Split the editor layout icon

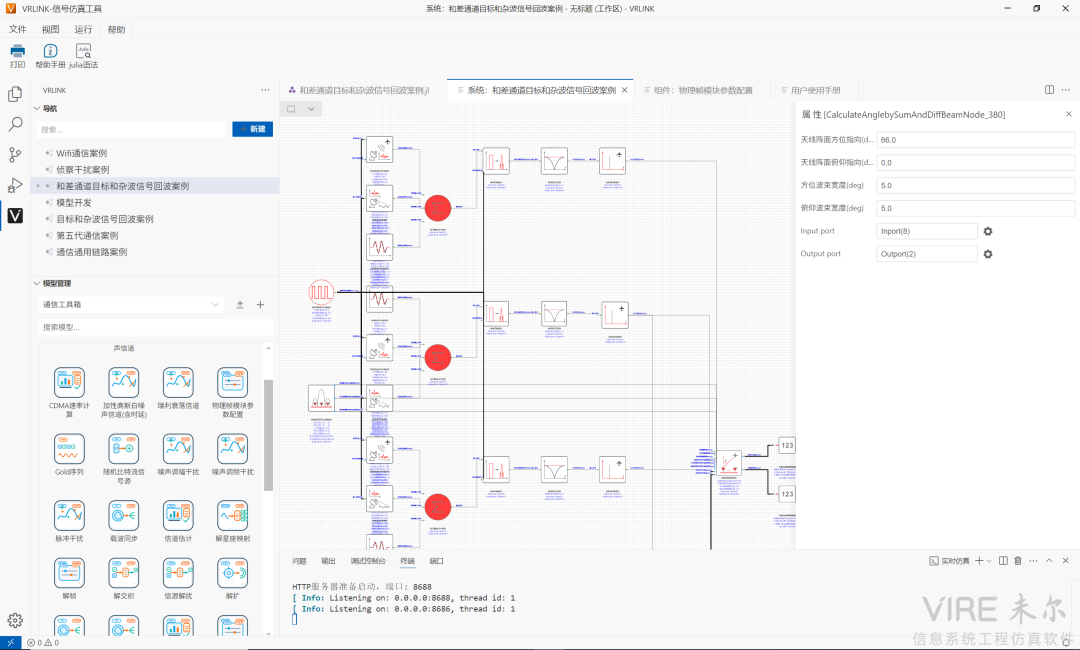(1049, 90)
